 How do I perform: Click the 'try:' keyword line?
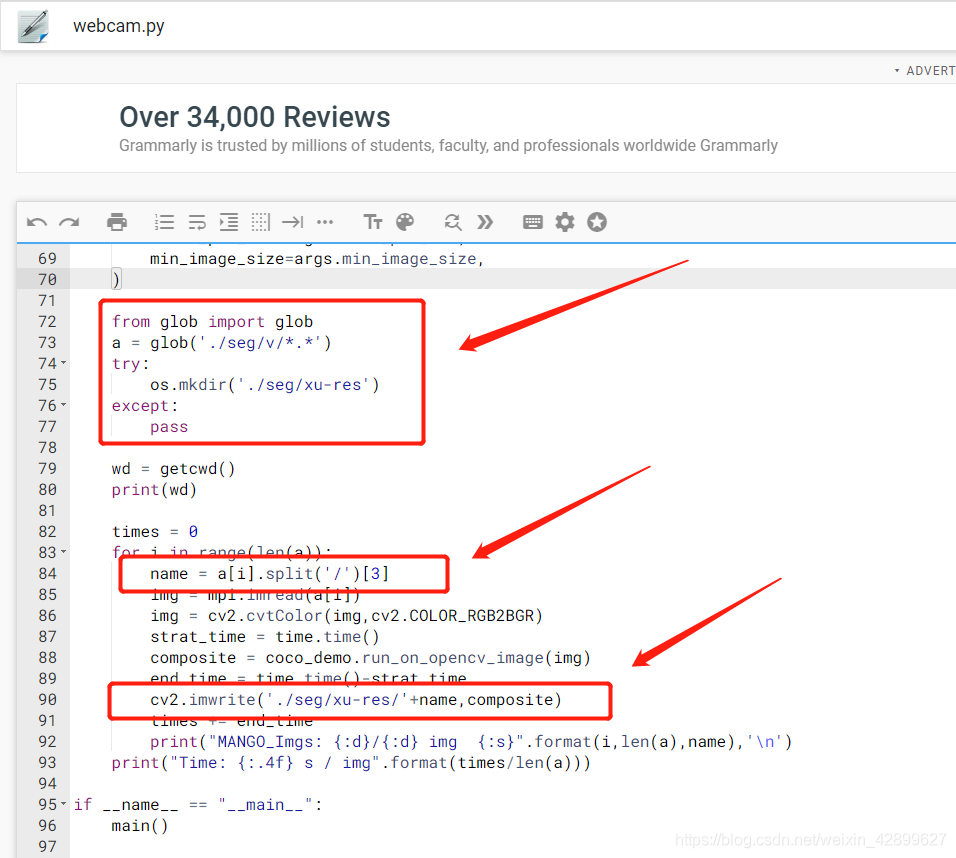coord(130,364)
